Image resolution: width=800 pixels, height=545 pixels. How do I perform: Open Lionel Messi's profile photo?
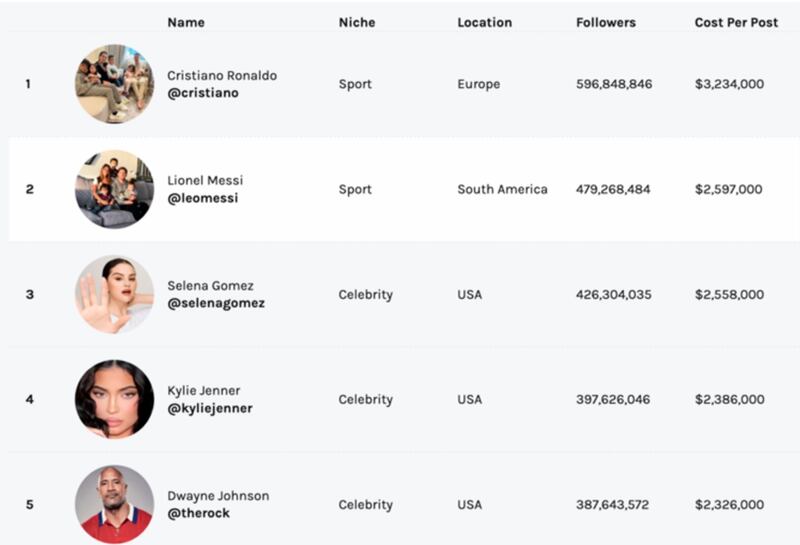point(114,189)
